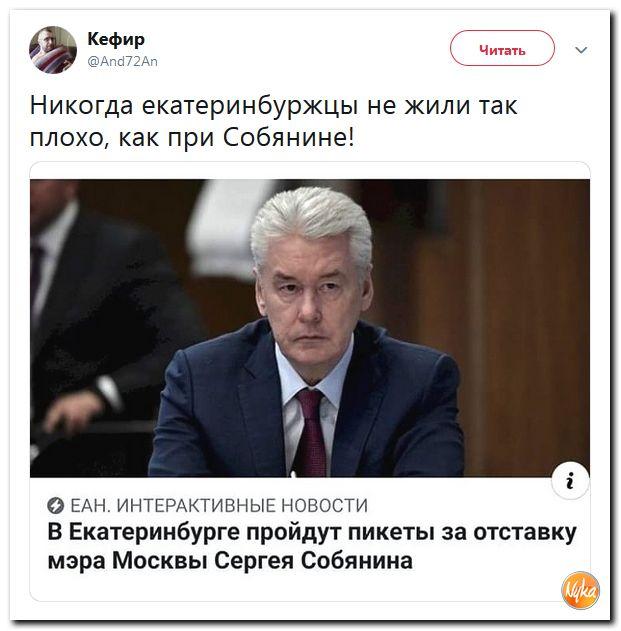This screenshot has width=621, height=631.
Task: Click tweet line "плохо, как при Собянине!"
Action: pos(192,138)
